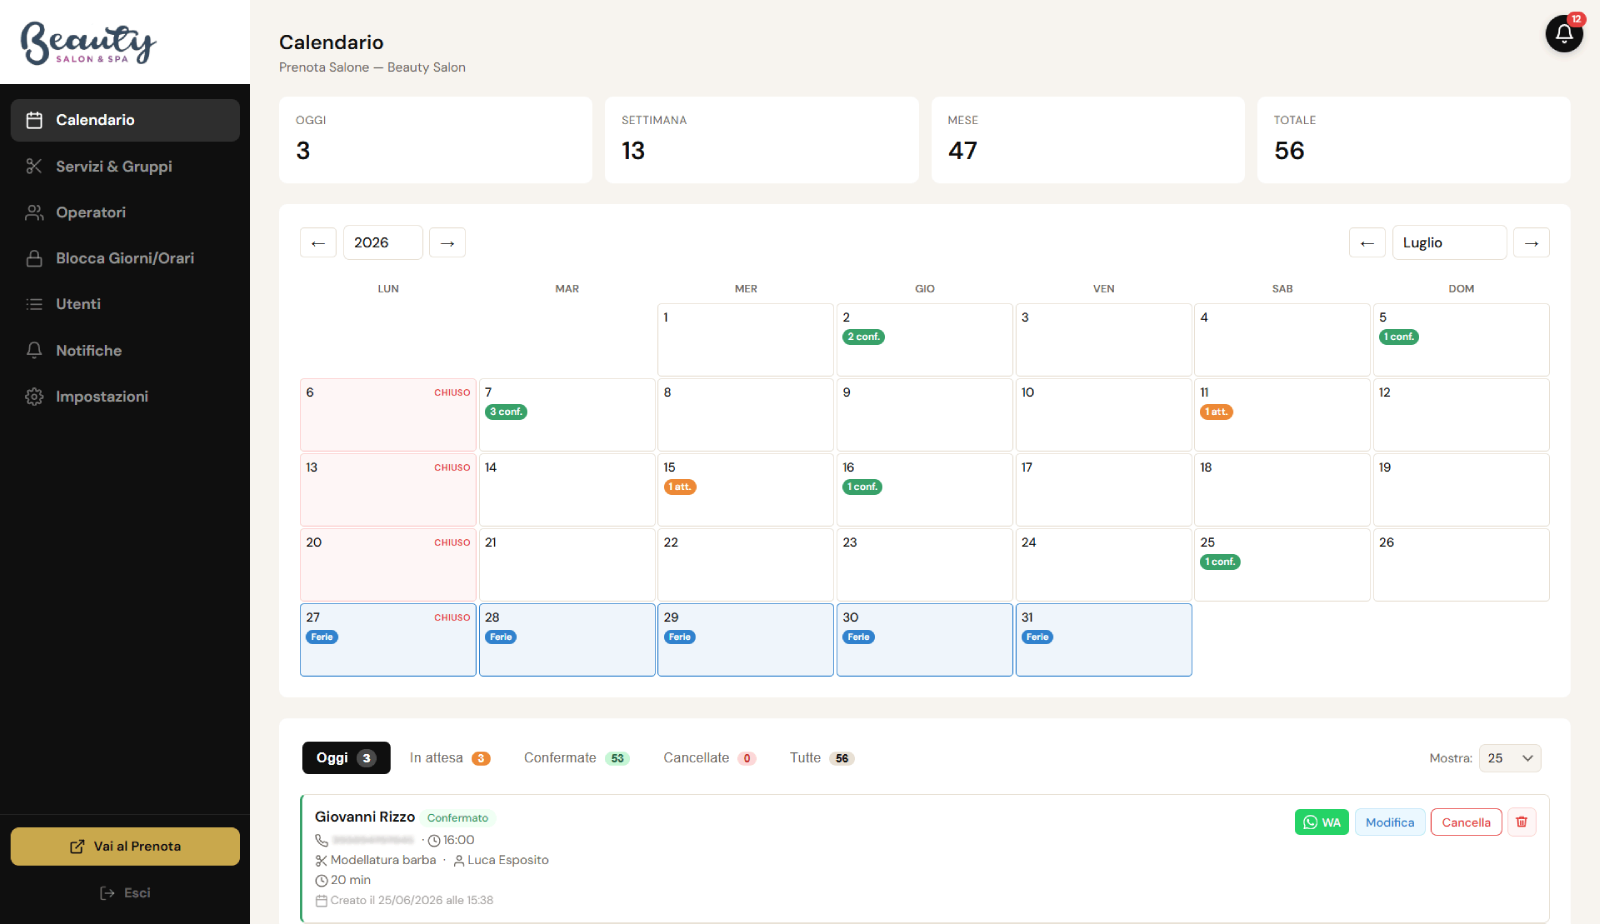The image size is (1600, 924).
Task: Open Utenti list
Action: [125, 304]
